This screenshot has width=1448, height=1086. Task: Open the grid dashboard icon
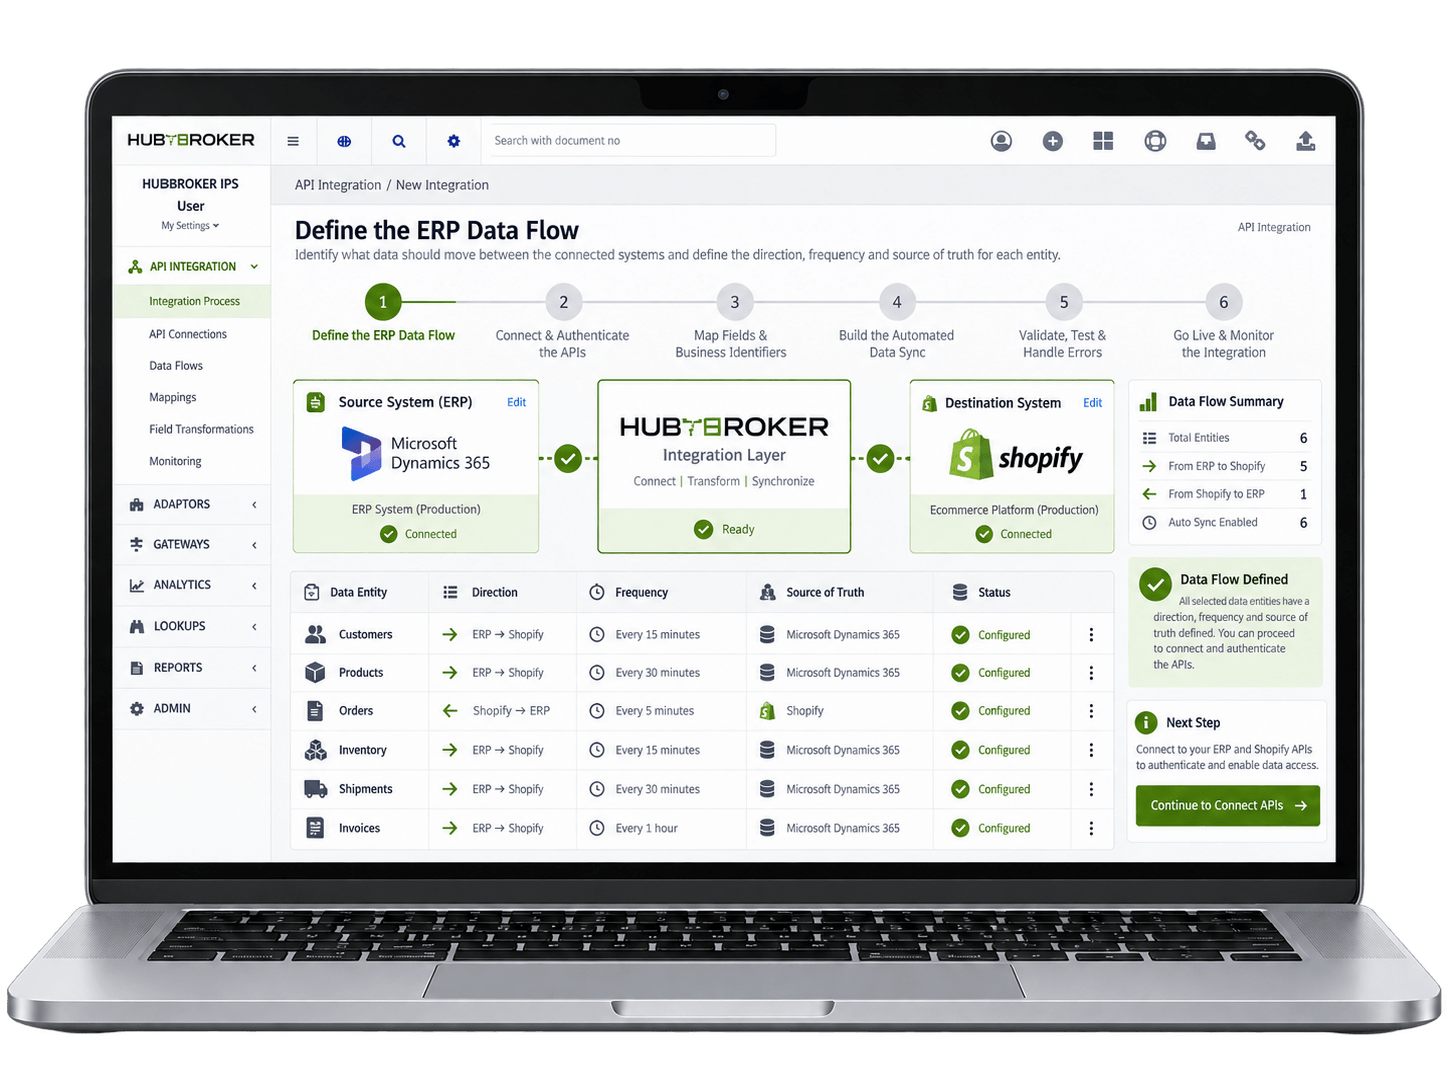[x=1103, y=141]
